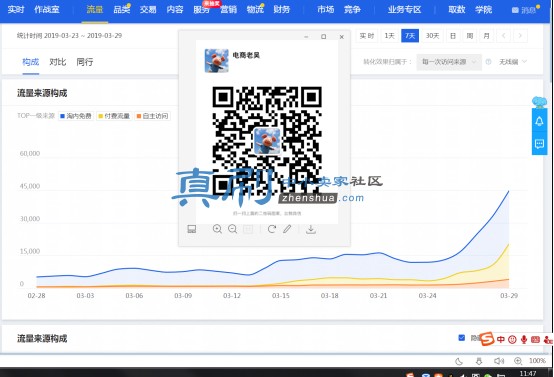Open the 内容 menu in top navigation
554x377 pixels.
tap(175, 10)
